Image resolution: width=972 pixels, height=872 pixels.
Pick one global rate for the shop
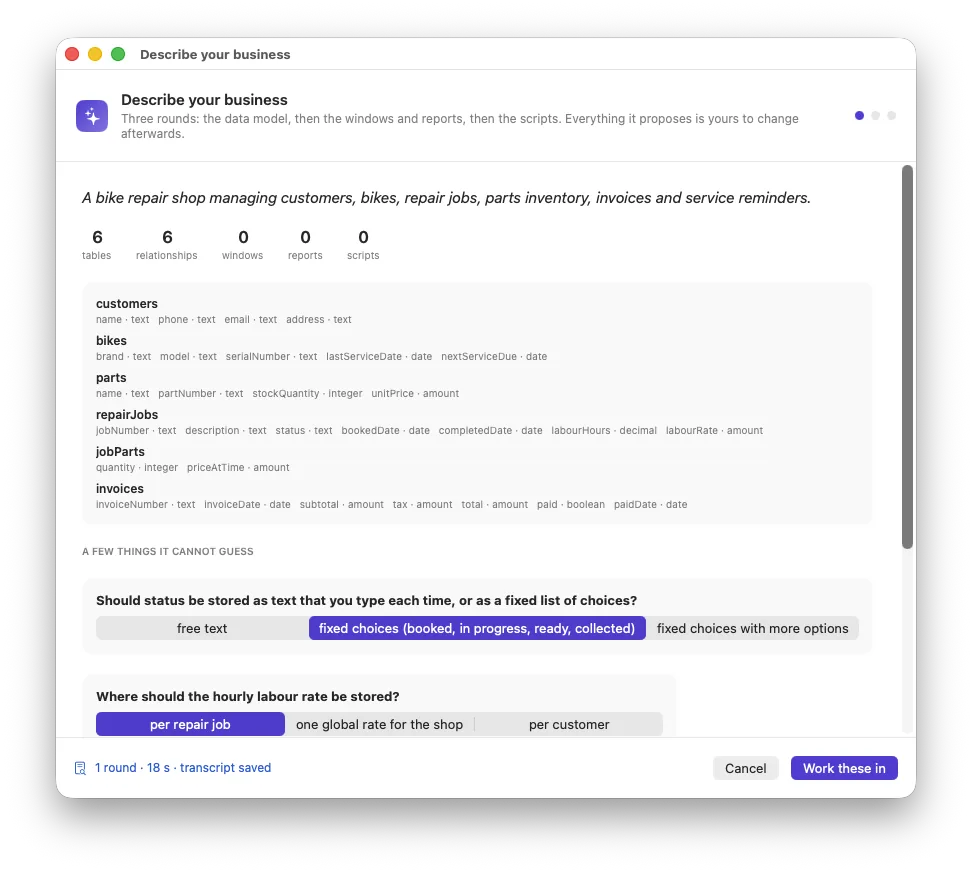click(x=379, y=724)
